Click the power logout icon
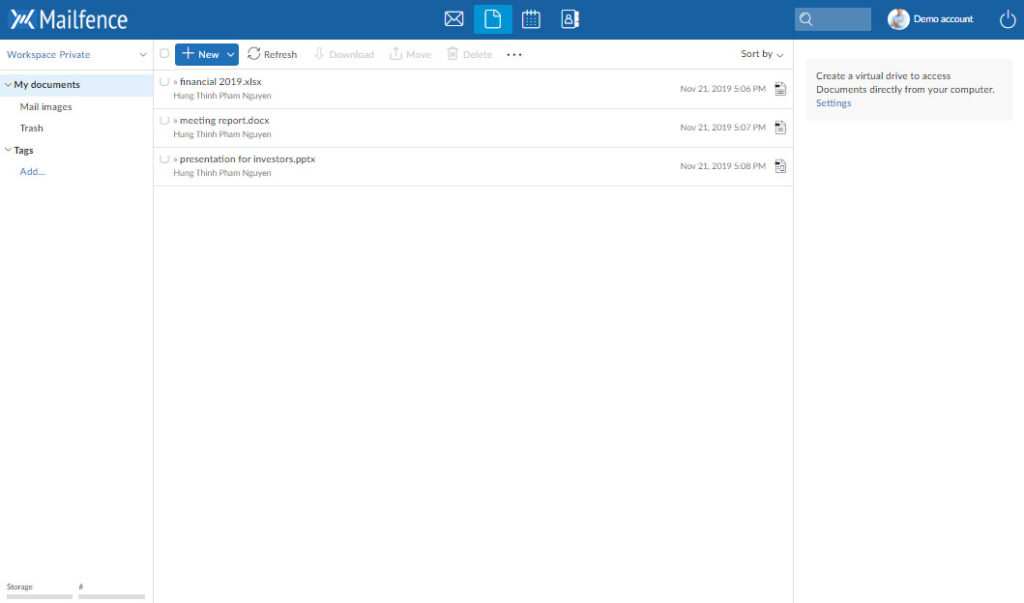This screenshot has width=1024, height=603. (1007, 19)
